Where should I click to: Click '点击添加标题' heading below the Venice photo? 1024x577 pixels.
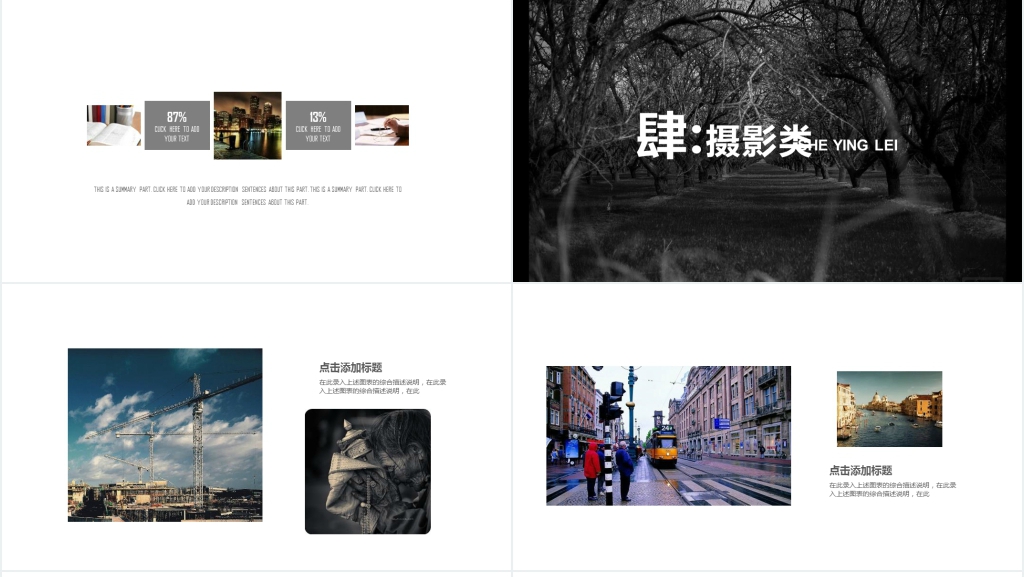860,471
